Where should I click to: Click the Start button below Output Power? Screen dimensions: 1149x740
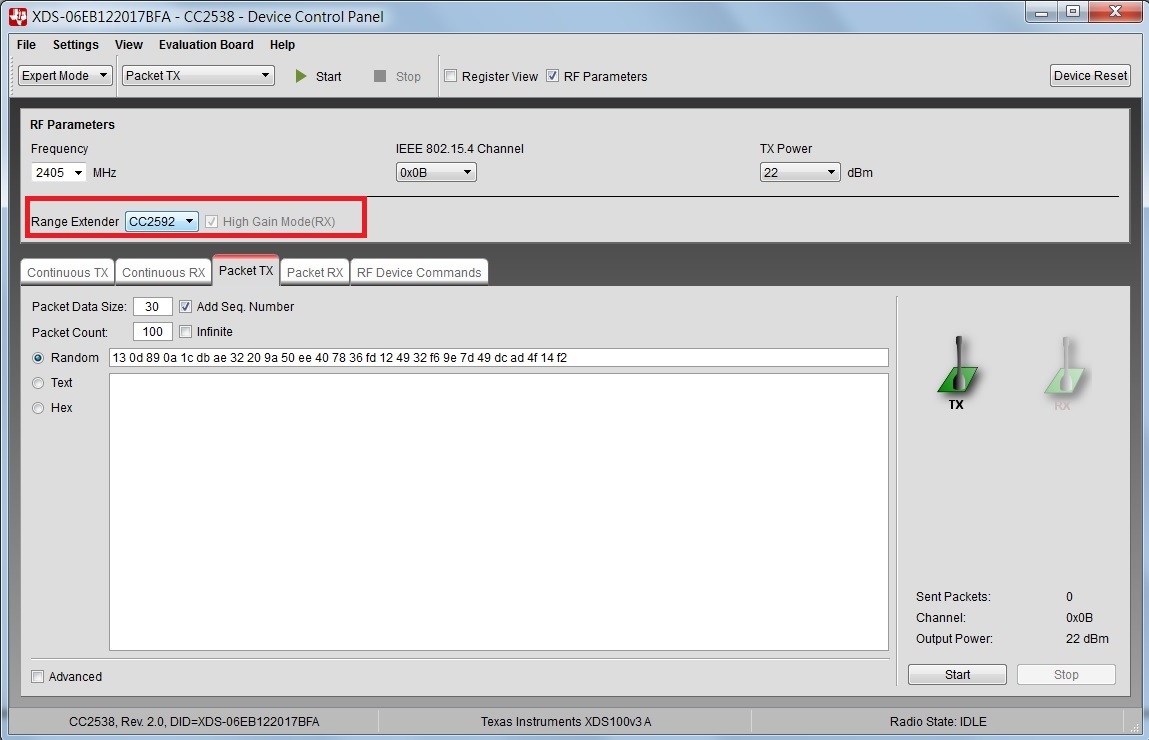(x=957, y=675)
